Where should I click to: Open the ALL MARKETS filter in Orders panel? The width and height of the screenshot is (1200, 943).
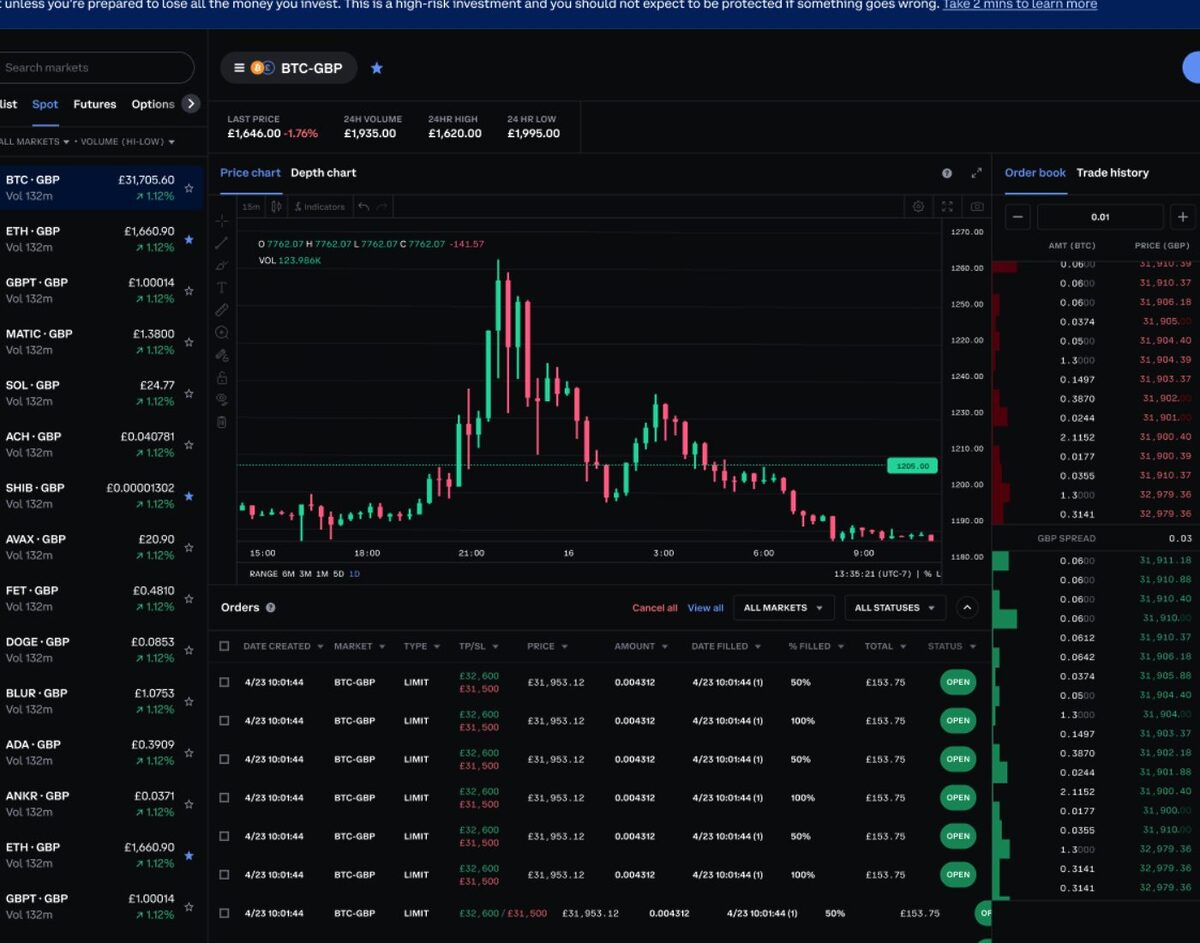pos(784,607)
